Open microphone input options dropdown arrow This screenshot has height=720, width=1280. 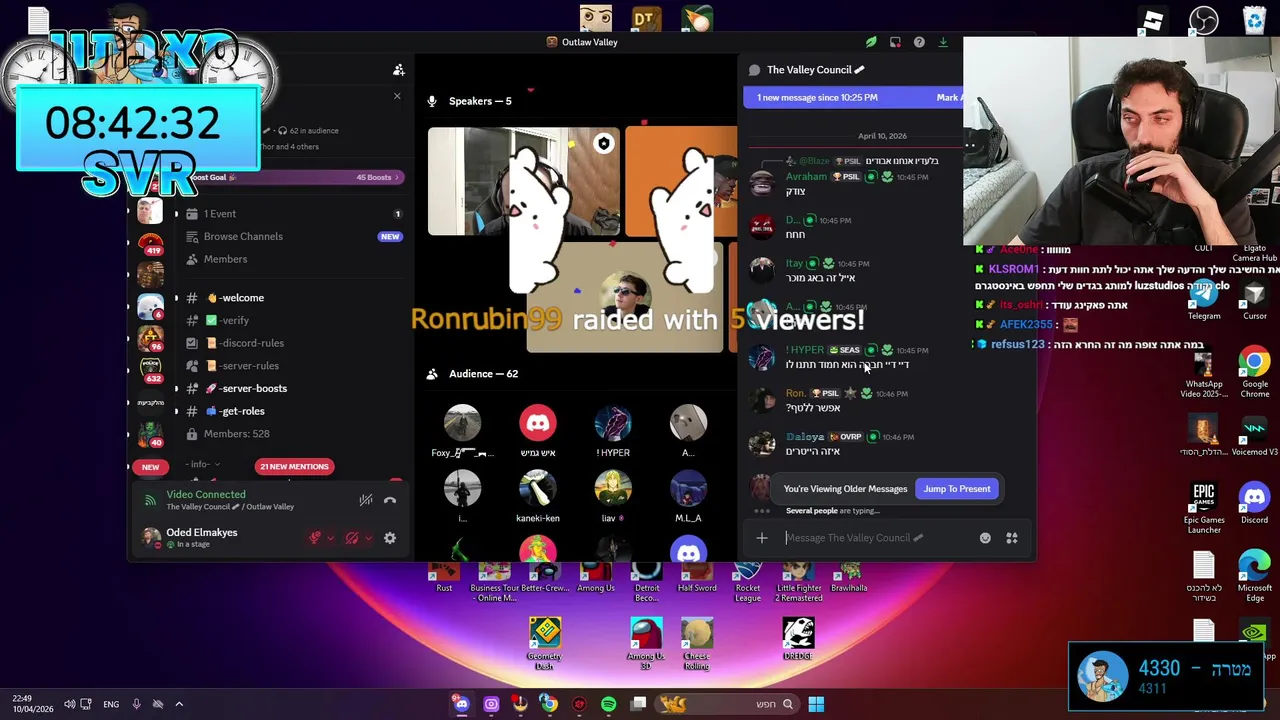pos(331,538)
